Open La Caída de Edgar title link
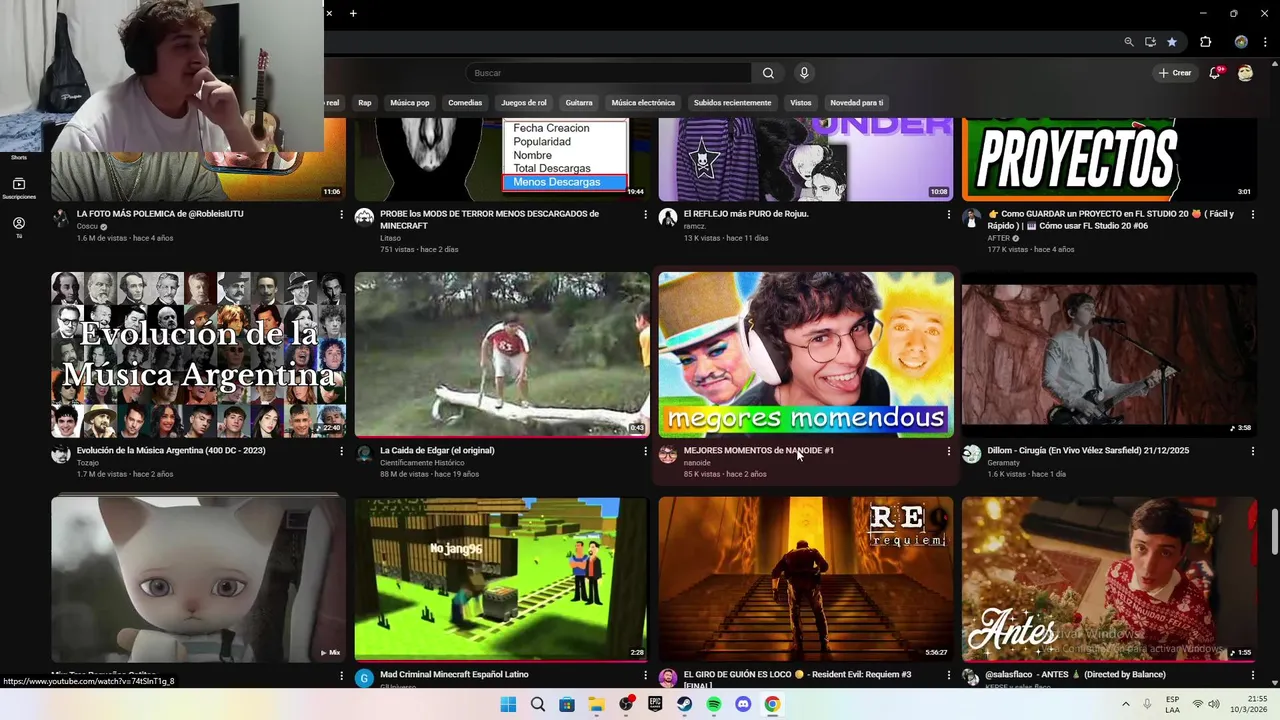The image size is (1280, 720). (x=438, y=451)
